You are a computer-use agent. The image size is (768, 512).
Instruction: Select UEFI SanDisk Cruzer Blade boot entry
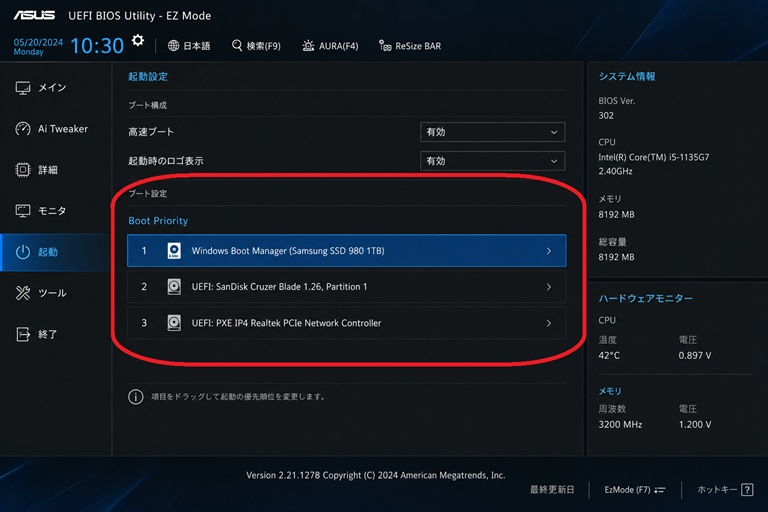coord(346,287)
